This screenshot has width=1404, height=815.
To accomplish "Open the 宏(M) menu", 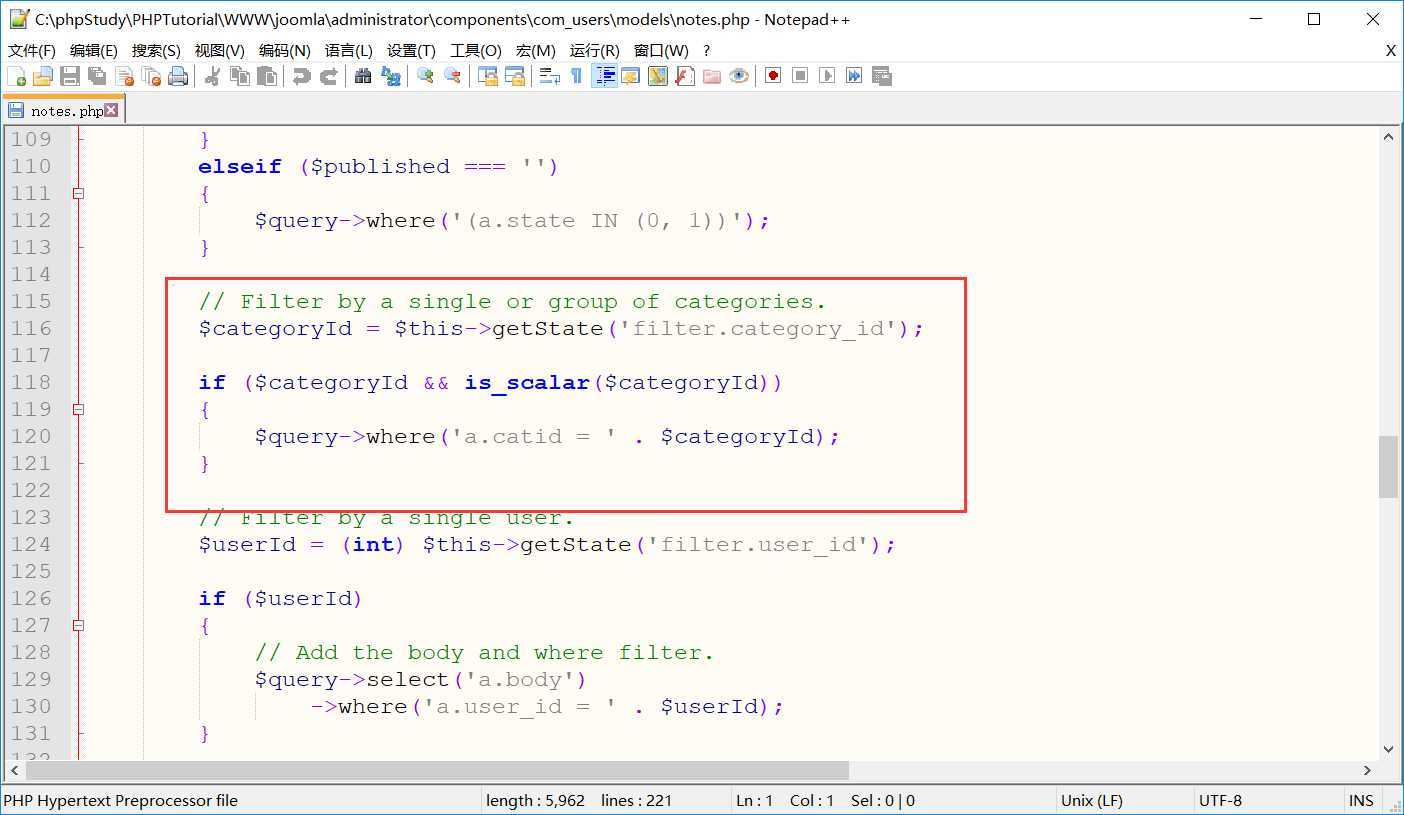I will pos(536,50).
